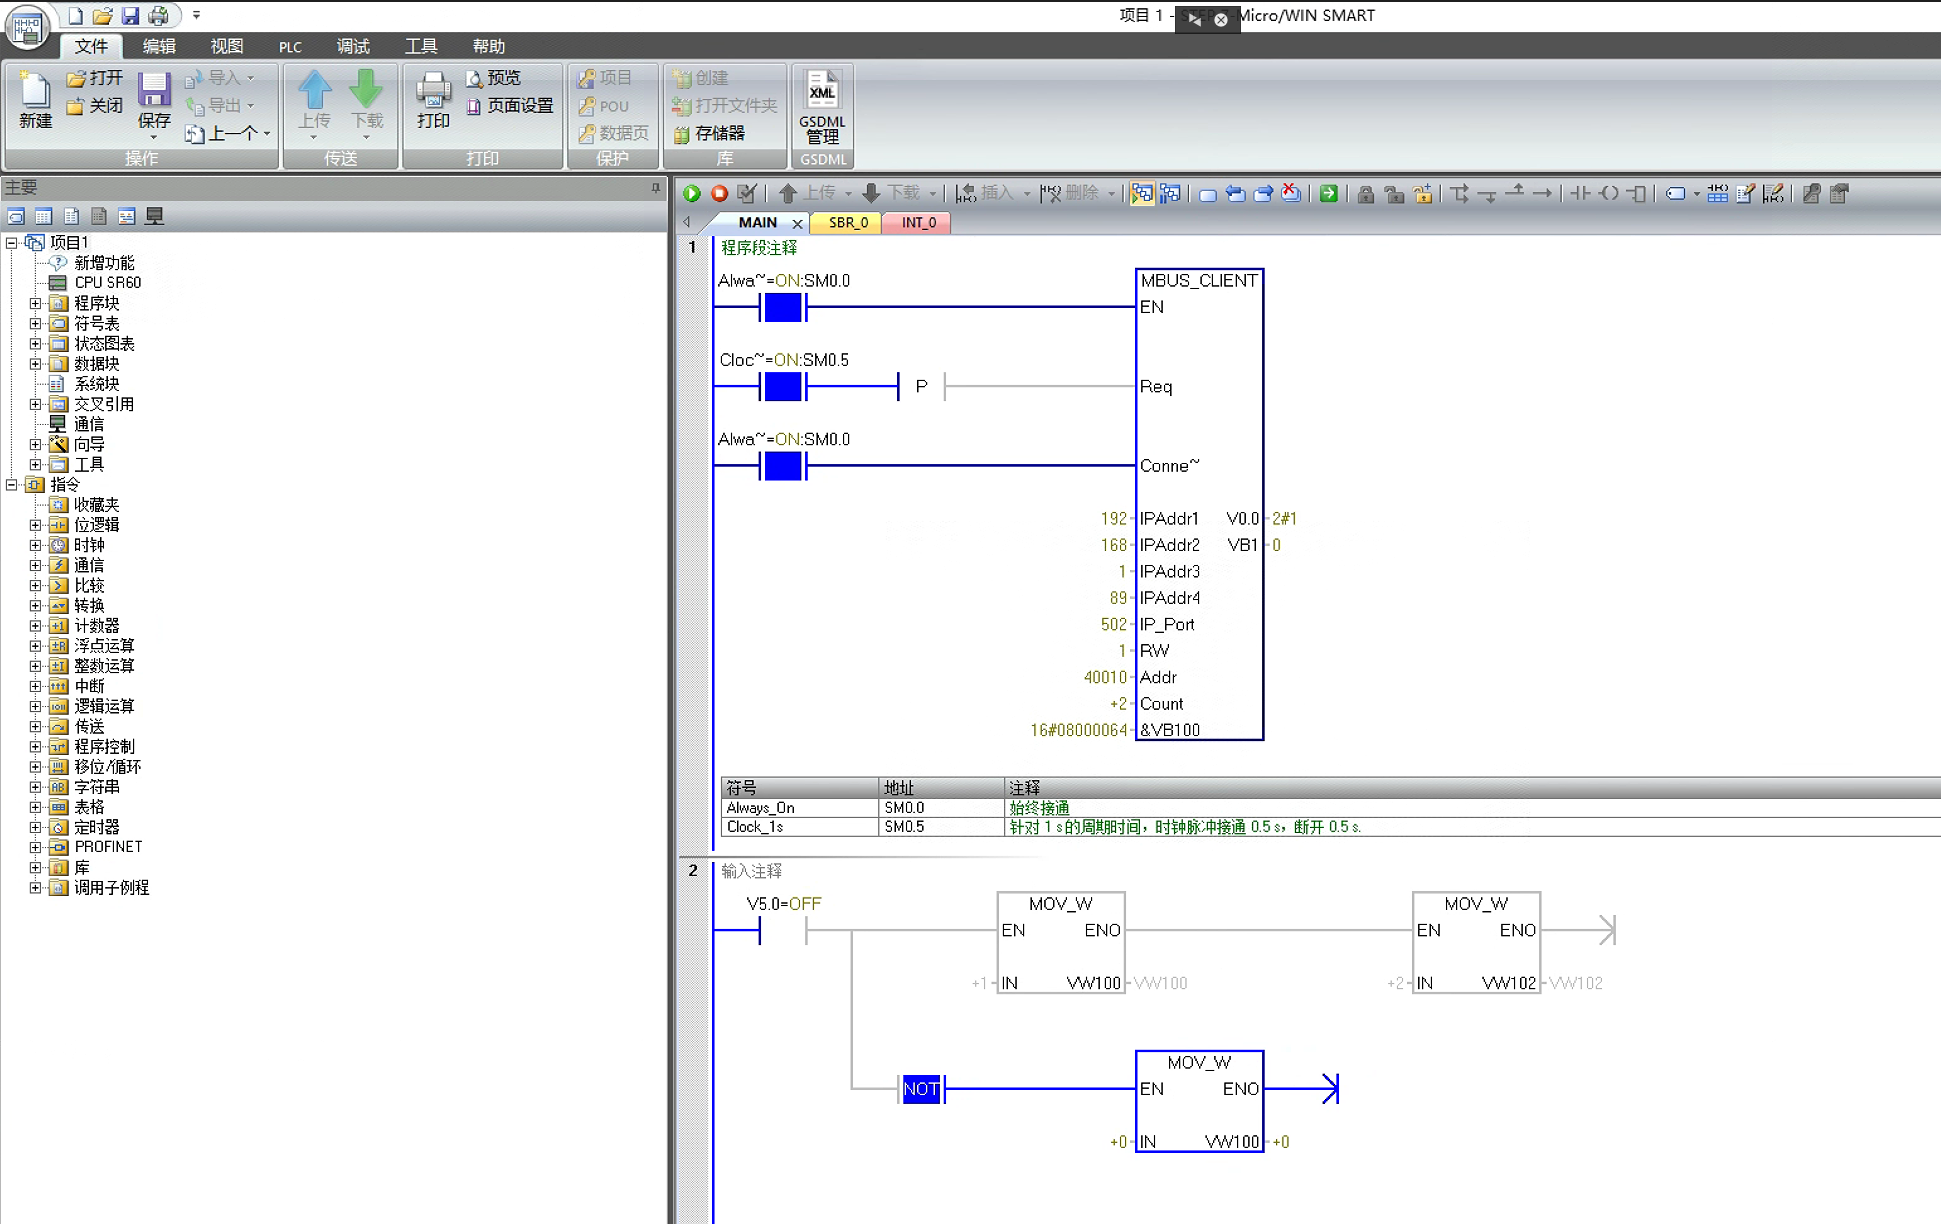Open the 帮助 ribbon tab
Screen dimensions: 1941x1224
point(489,46)
